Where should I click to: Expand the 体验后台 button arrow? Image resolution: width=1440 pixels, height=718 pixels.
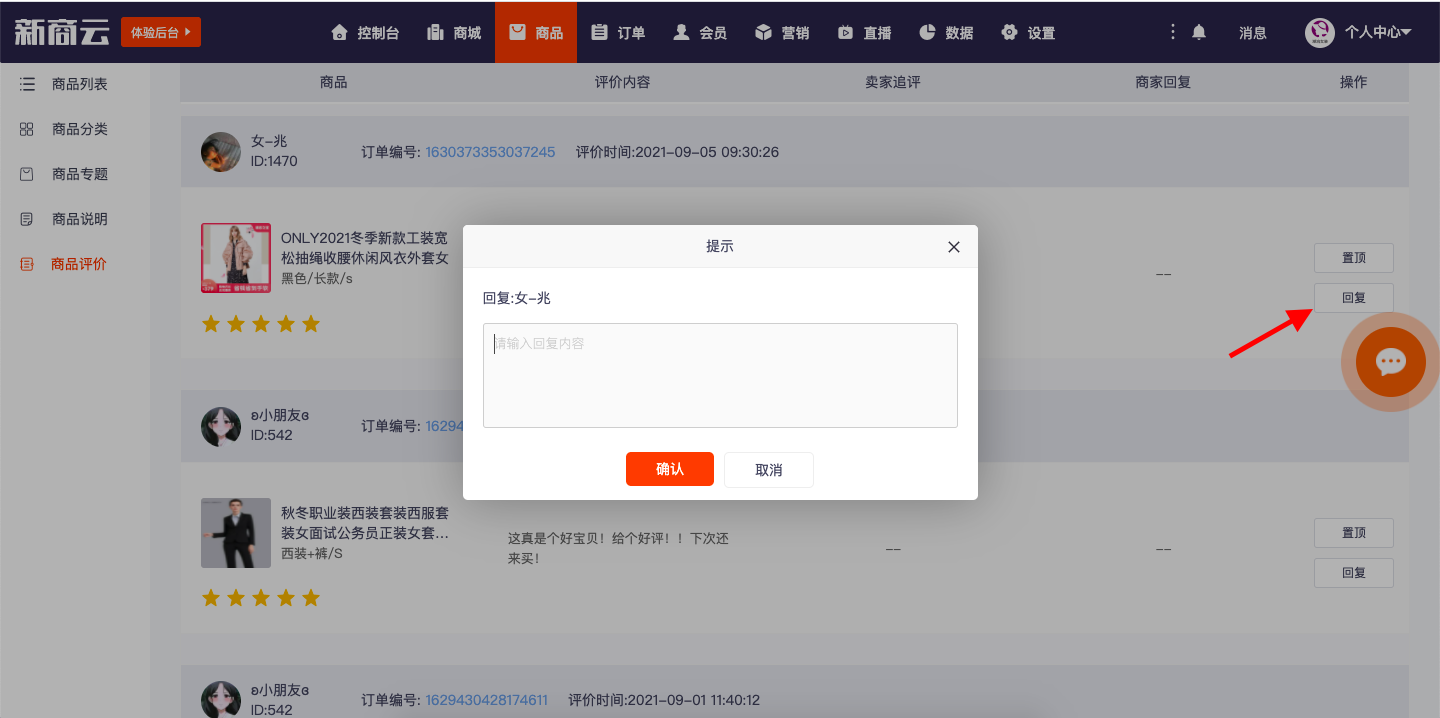click(x=187, y=32)
